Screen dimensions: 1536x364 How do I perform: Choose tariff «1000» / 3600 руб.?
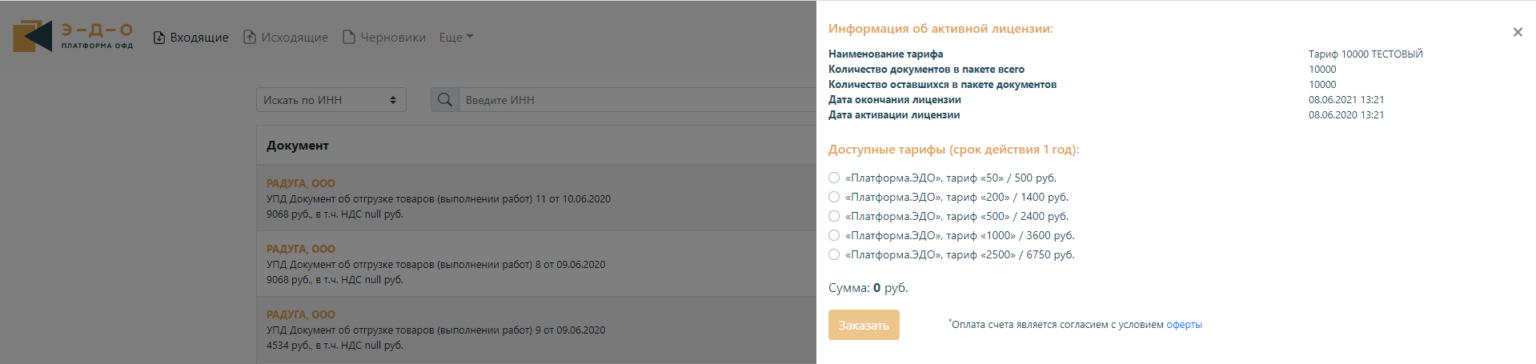point(835,235)
